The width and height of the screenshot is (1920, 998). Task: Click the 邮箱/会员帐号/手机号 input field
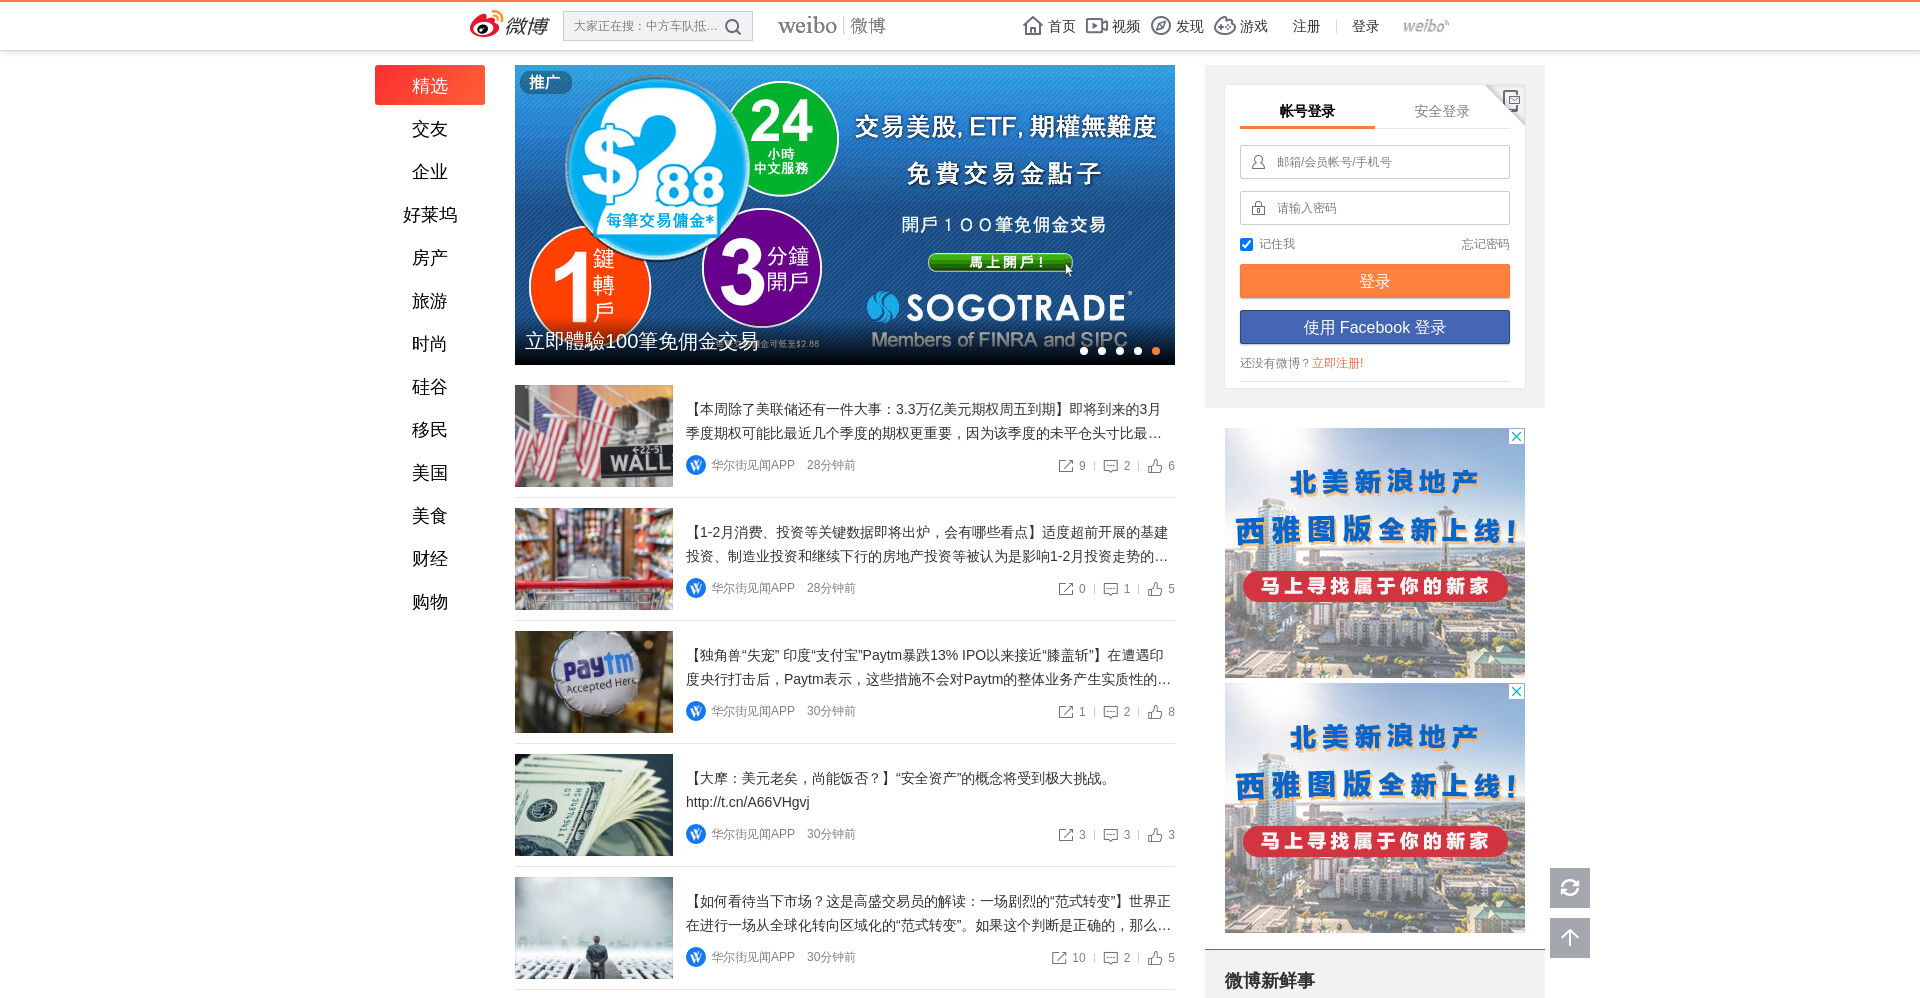pyautogui.click(x=1375, y=162)
